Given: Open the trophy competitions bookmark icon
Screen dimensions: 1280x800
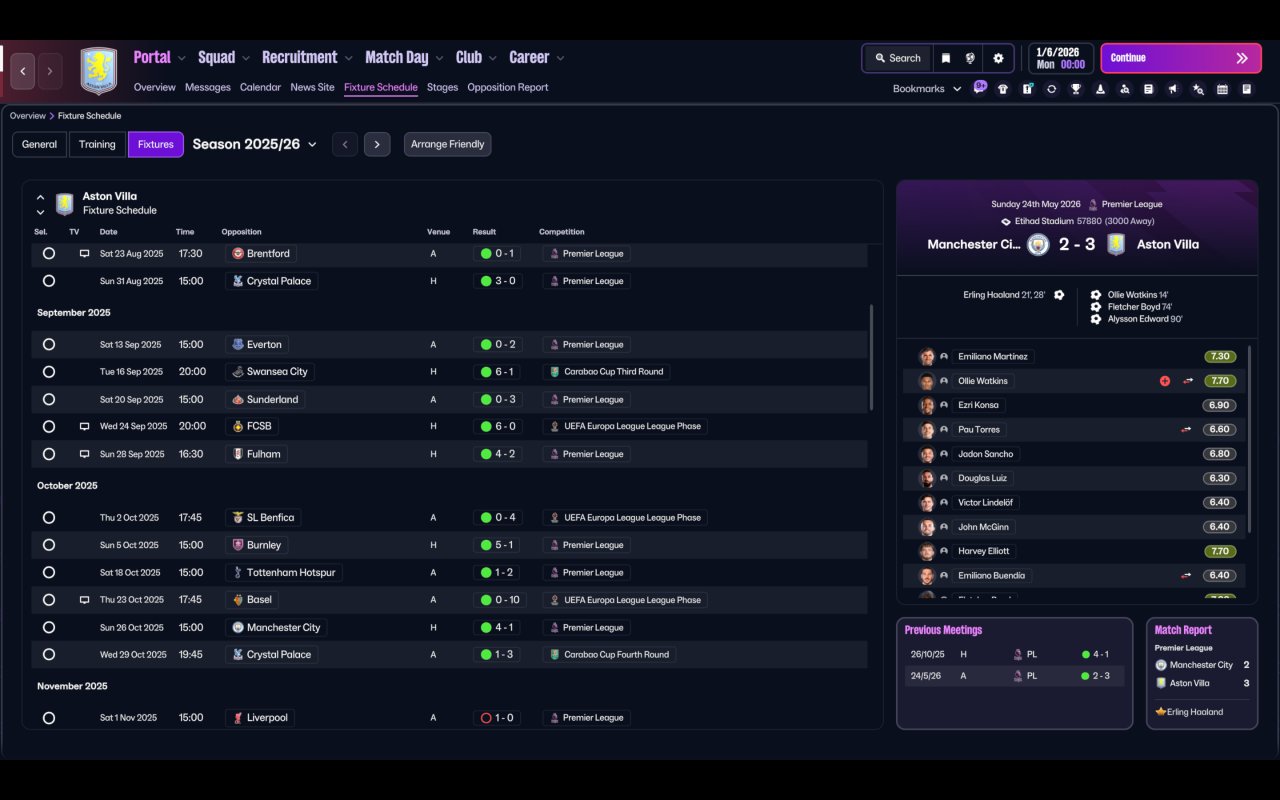Looking at the screenshot, I should tap(1076, 89).
